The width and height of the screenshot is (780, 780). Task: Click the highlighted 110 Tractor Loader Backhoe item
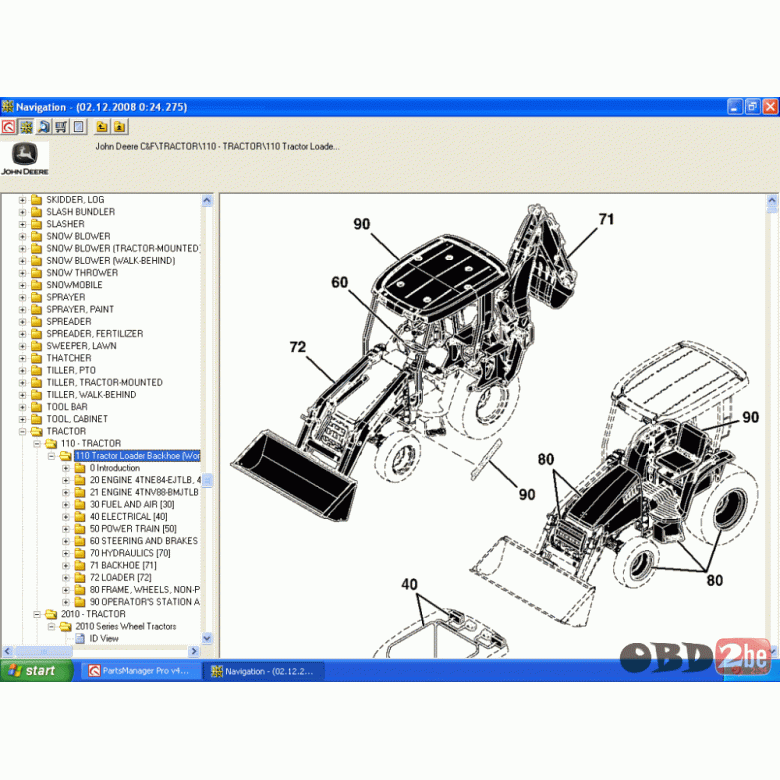(x=137, y=456)
